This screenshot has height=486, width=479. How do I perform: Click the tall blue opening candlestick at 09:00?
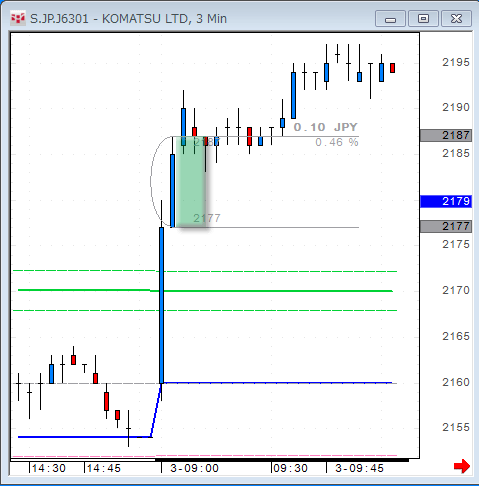coord(161,305)
